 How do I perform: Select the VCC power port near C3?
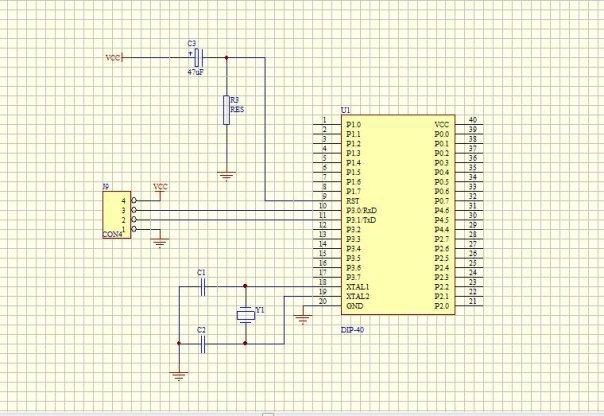(x=114, y=58)
